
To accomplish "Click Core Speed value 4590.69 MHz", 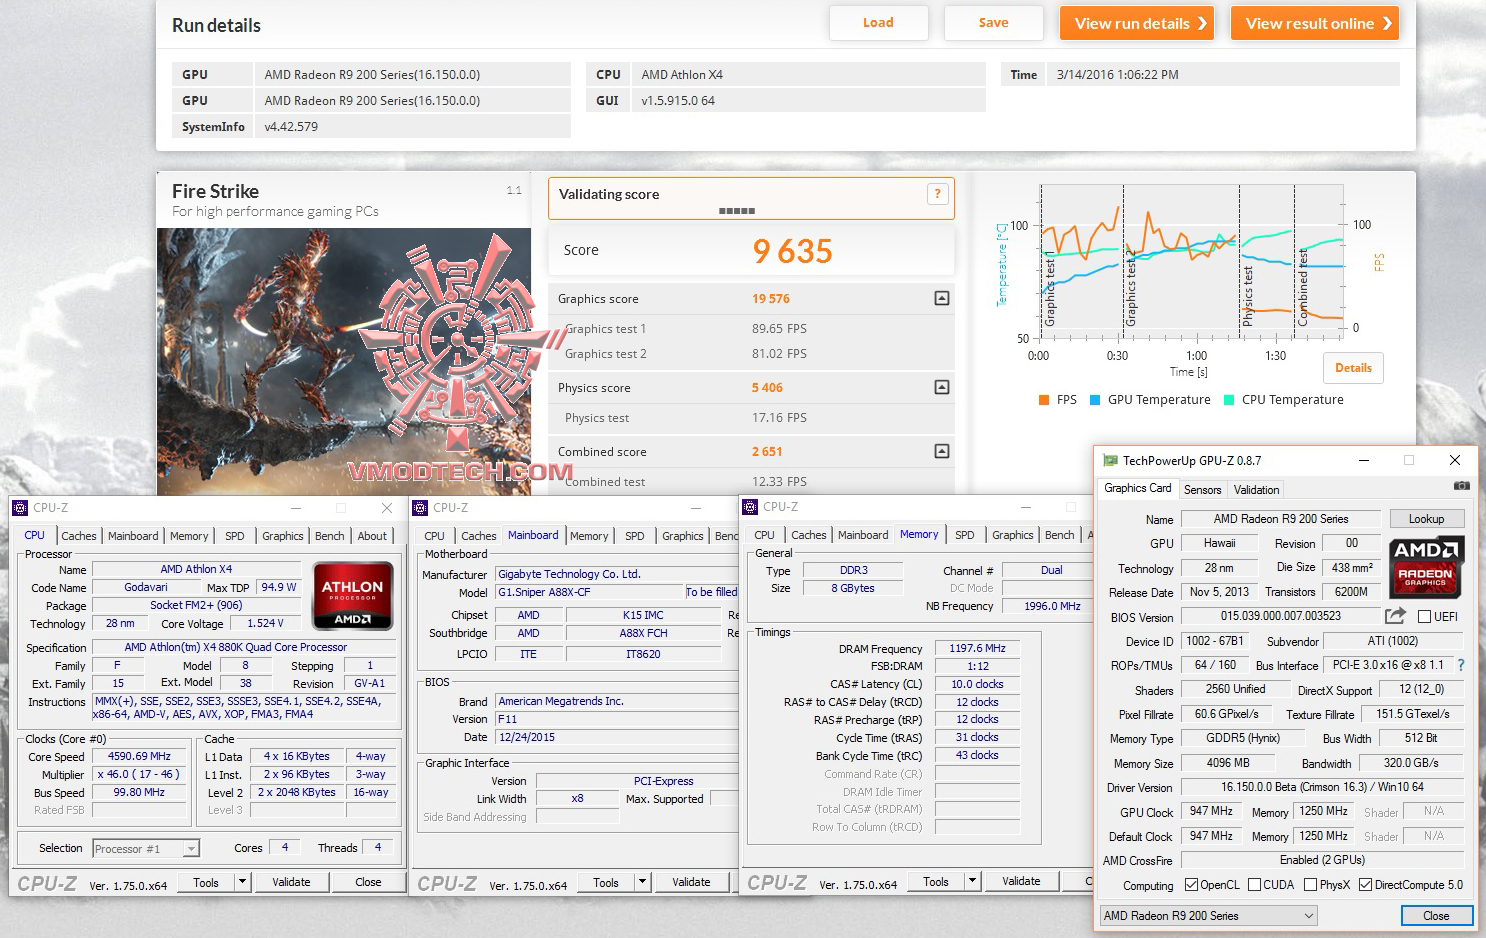I will [139, 756].
